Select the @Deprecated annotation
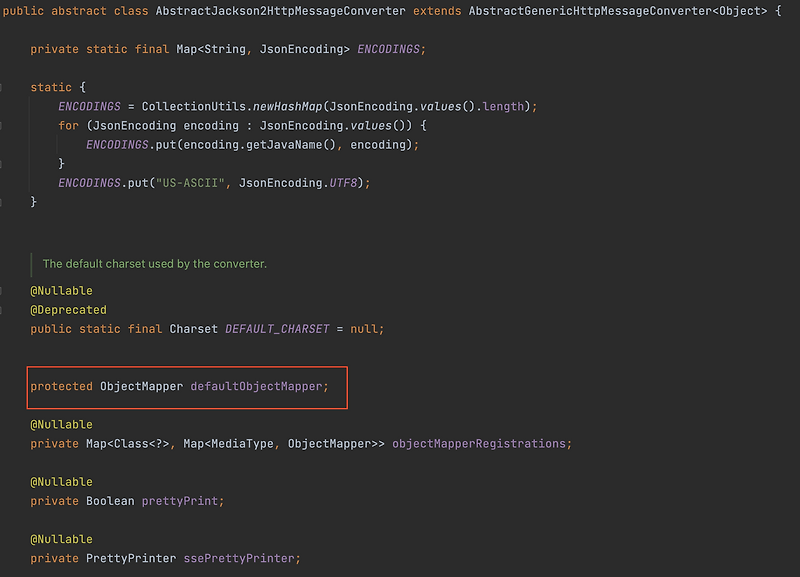Image resolution: width=800 pixels, height=577 pixels. point(68,309)
